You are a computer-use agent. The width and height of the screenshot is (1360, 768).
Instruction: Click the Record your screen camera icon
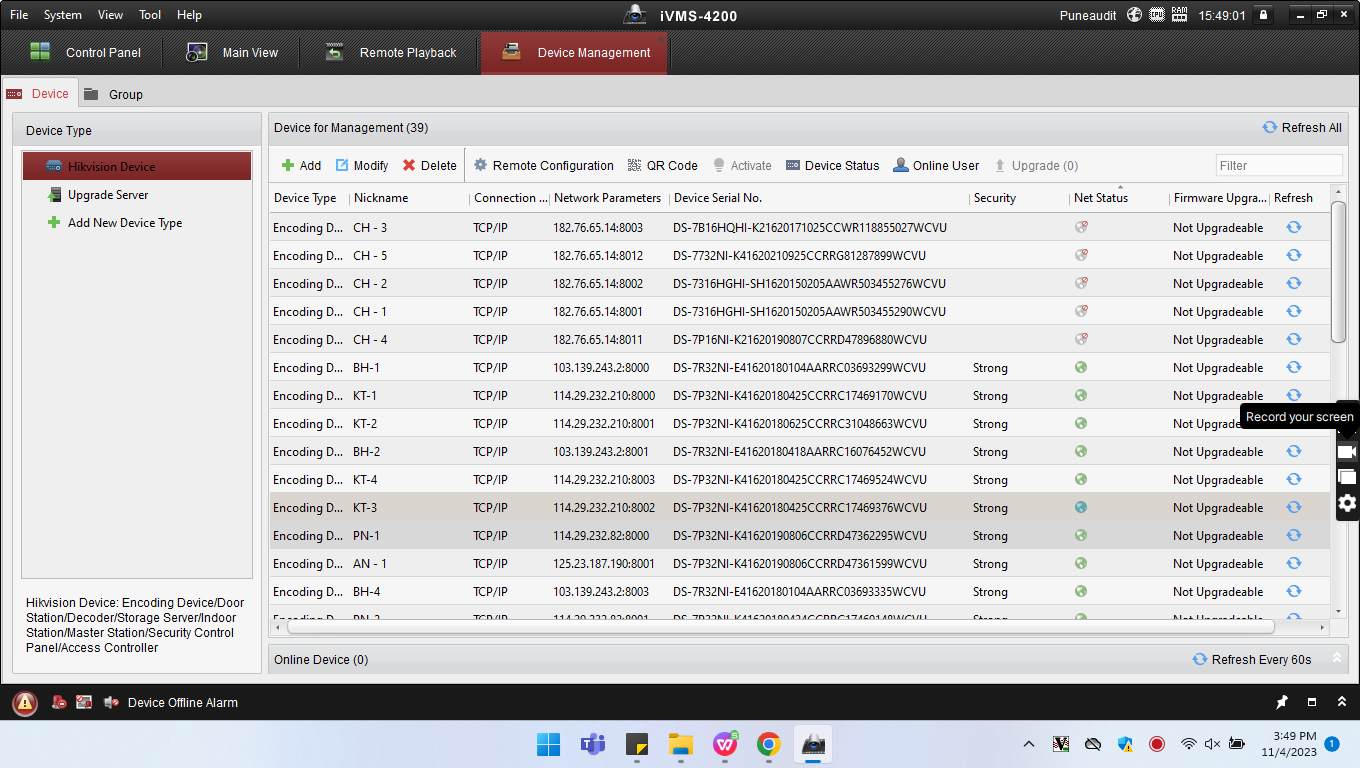tap(1347, 452)
